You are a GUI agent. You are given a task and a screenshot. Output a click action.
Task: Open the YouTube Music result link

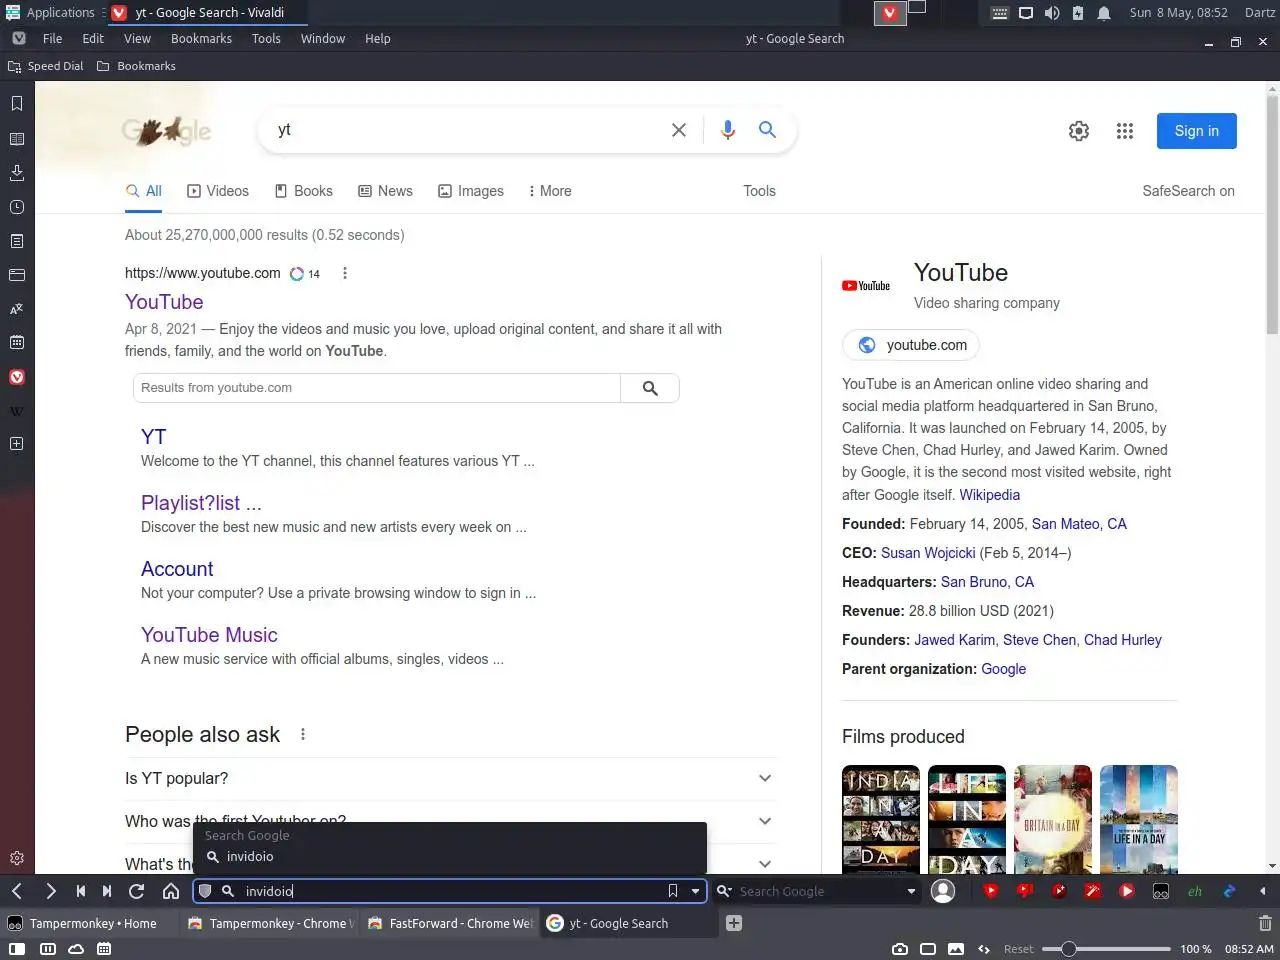pos(209,635)
